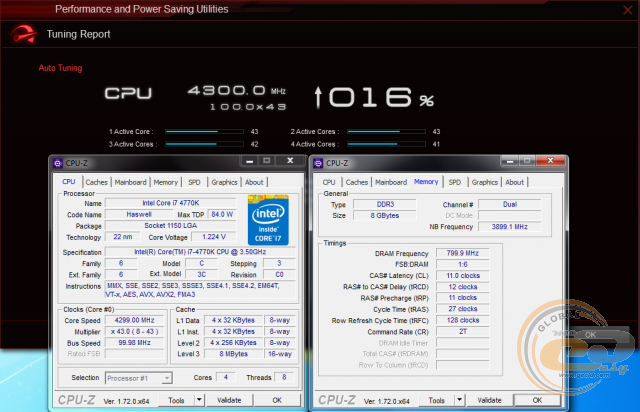Click the Auto Tuning label
This screenshot has width=640, height=412.
[x=60, y=68]
